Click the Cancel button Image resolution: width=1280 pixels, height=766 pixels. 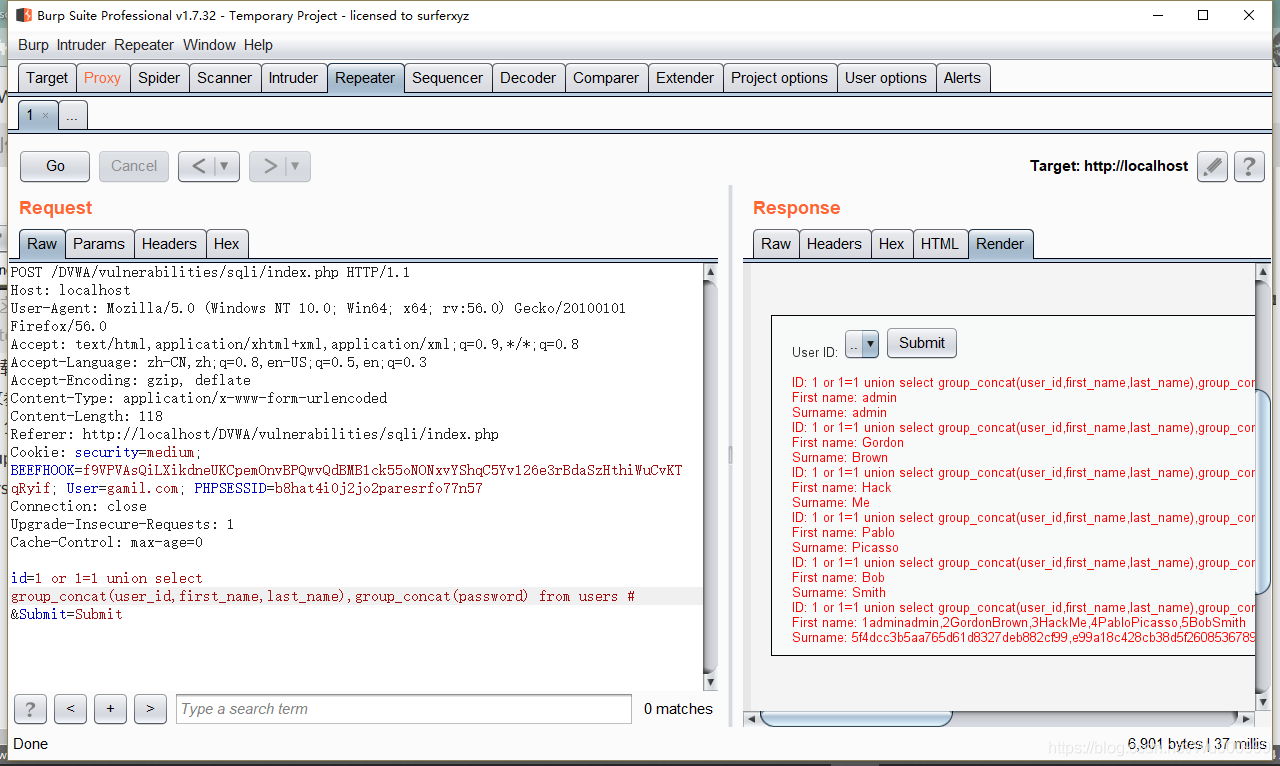[x=134, y=166]
